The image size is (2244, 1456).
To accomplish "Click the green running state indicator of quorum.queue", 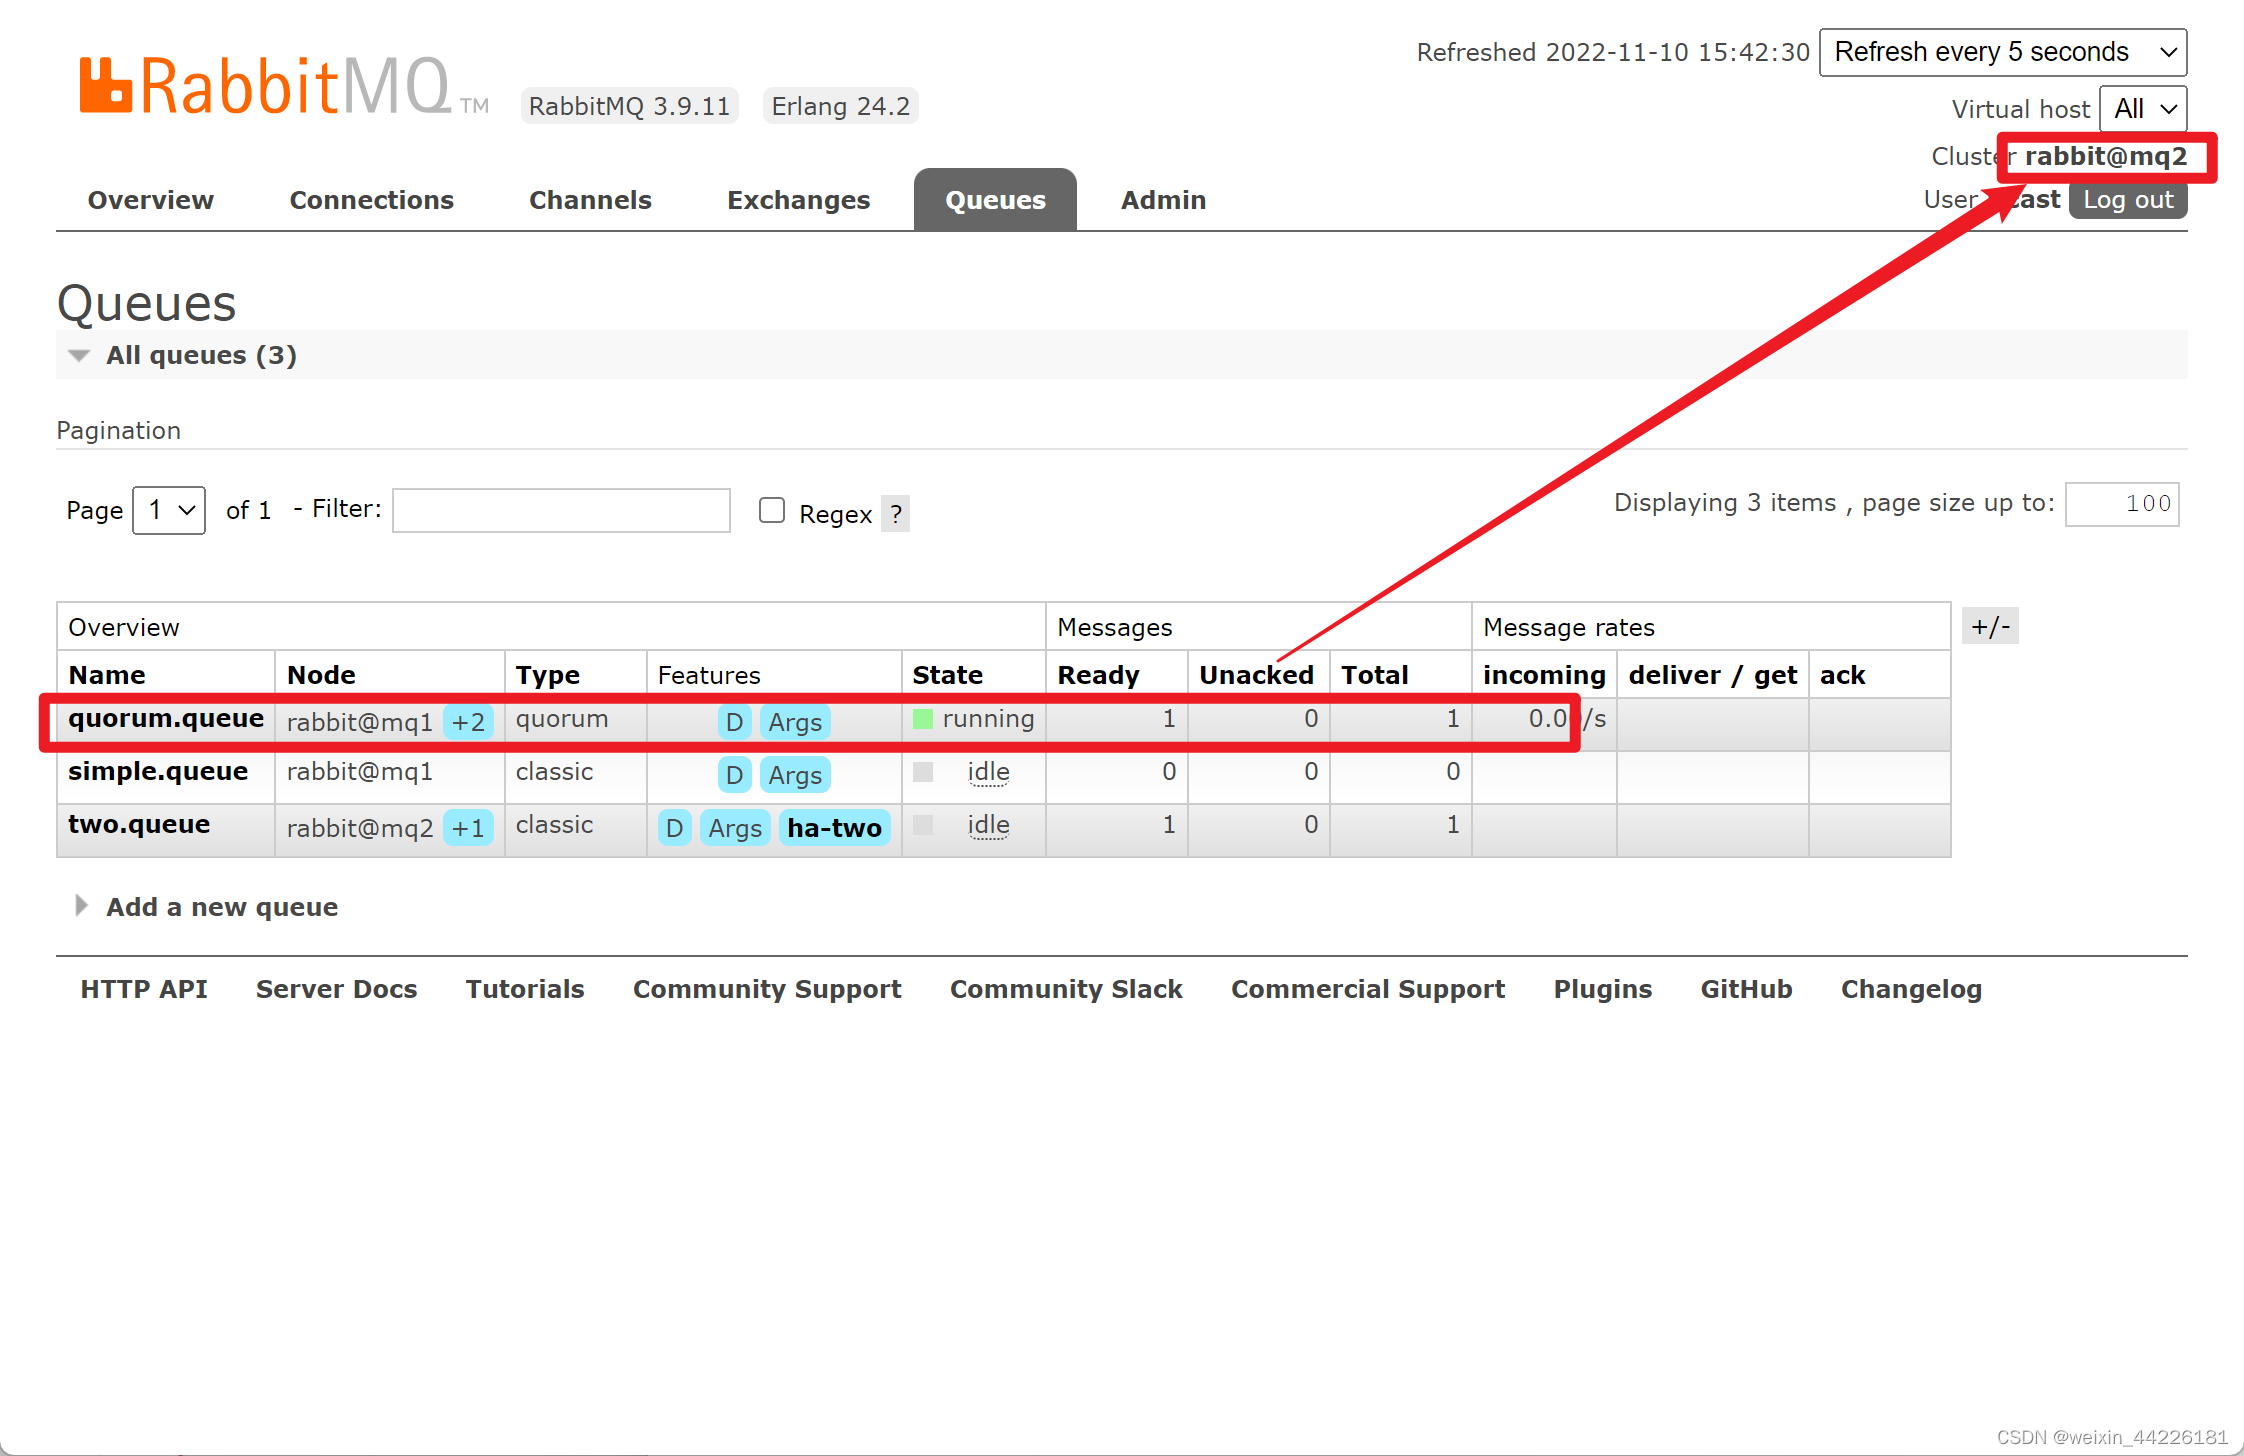I will 923,719.
